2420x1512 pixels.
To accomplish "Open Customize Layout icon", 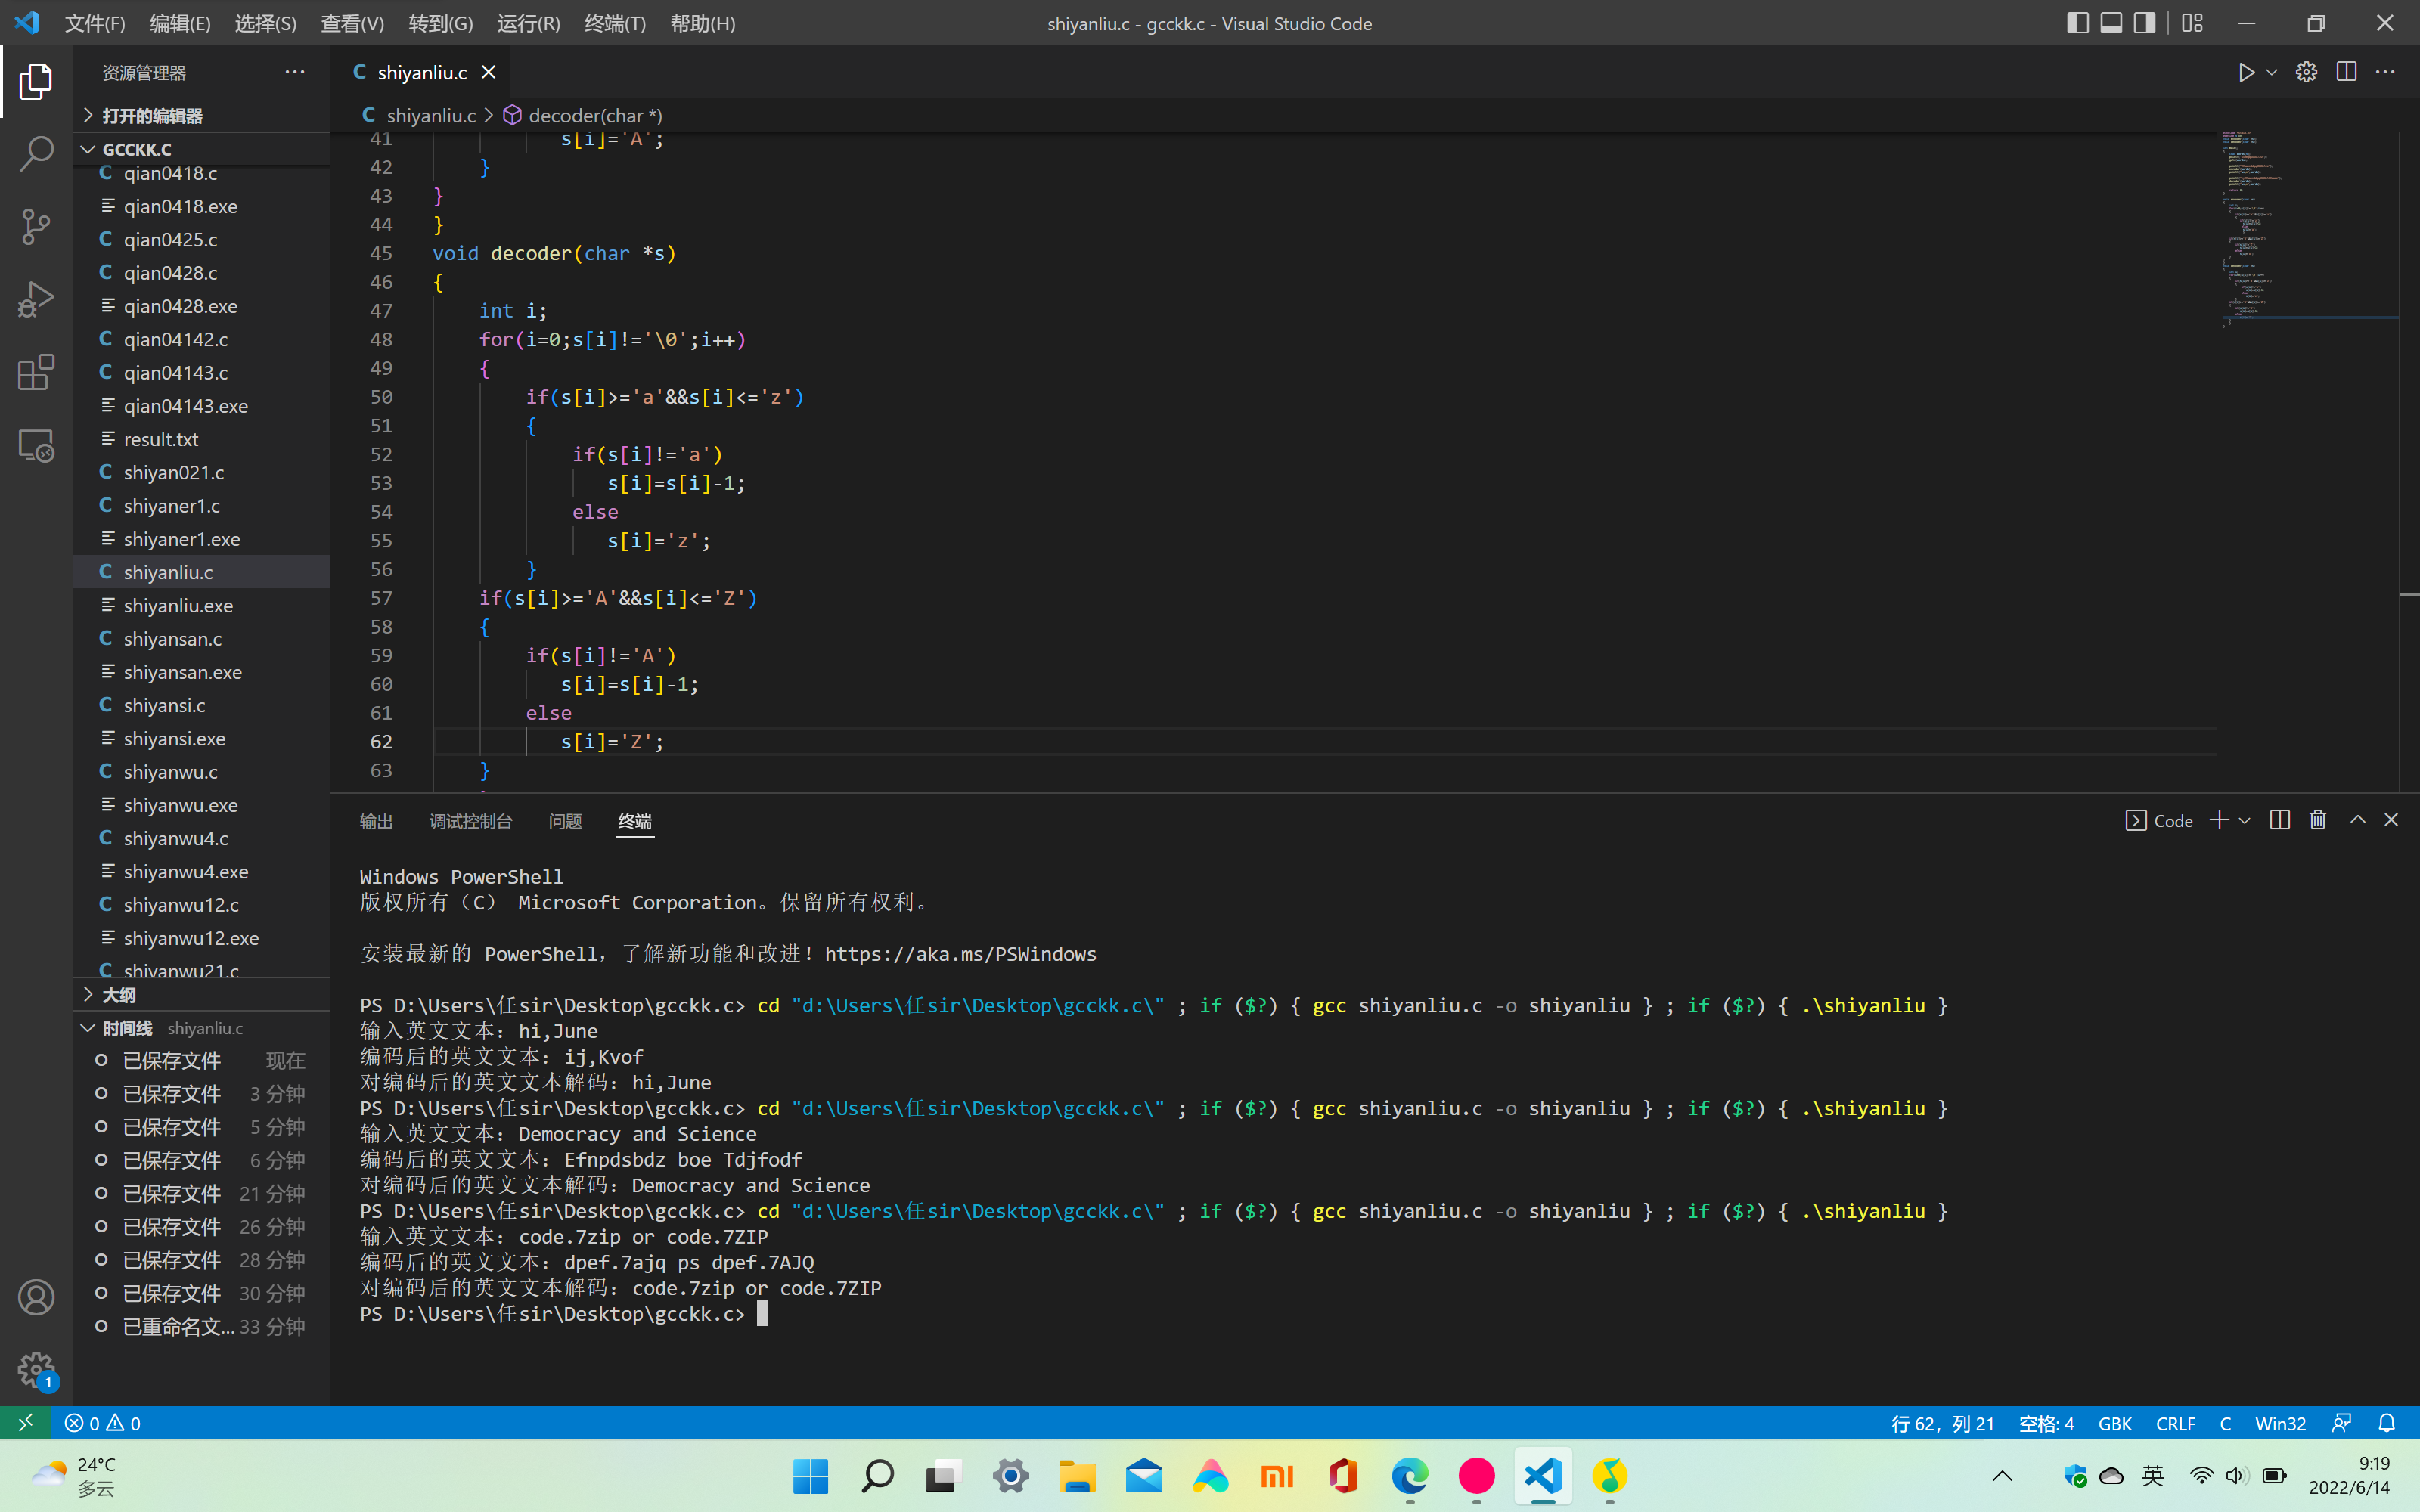I will (x=2193, y=23).
